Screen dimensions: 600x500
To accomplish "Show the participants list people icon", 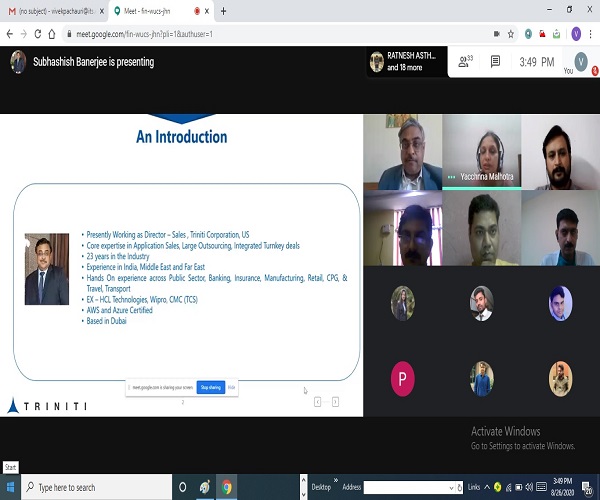I will pos(465,61).
